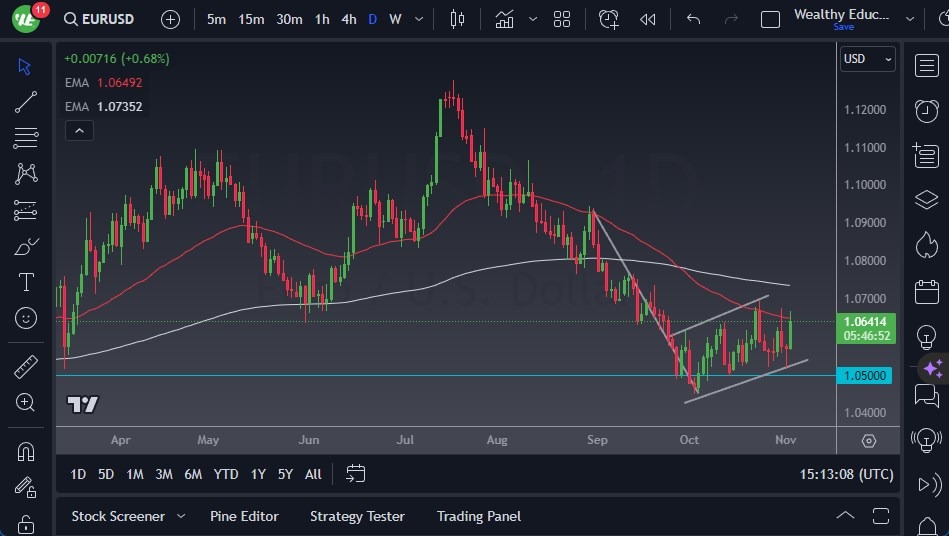Toggle lock all drawings
This screenshot has height=536, width=949.
(26, 523)
